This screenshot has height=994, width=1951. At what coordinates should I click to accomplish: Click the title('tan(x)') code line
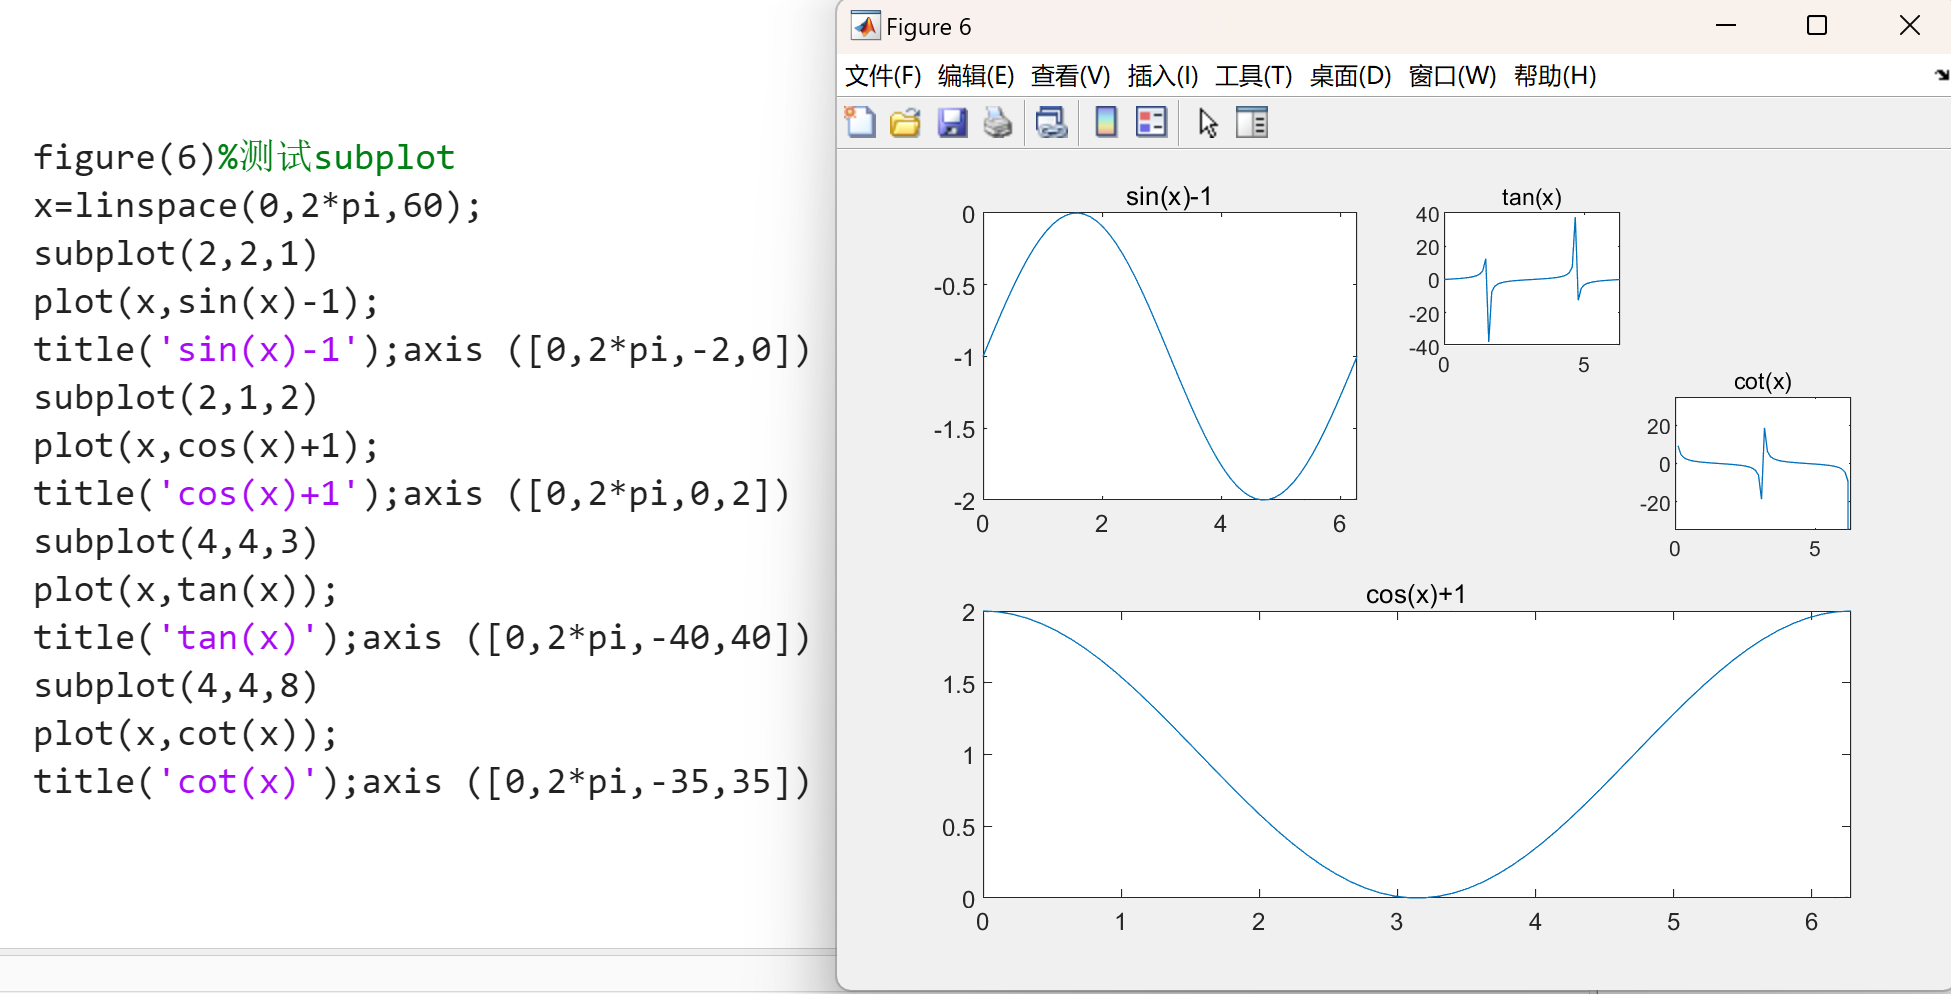click(x=422, y=638)
